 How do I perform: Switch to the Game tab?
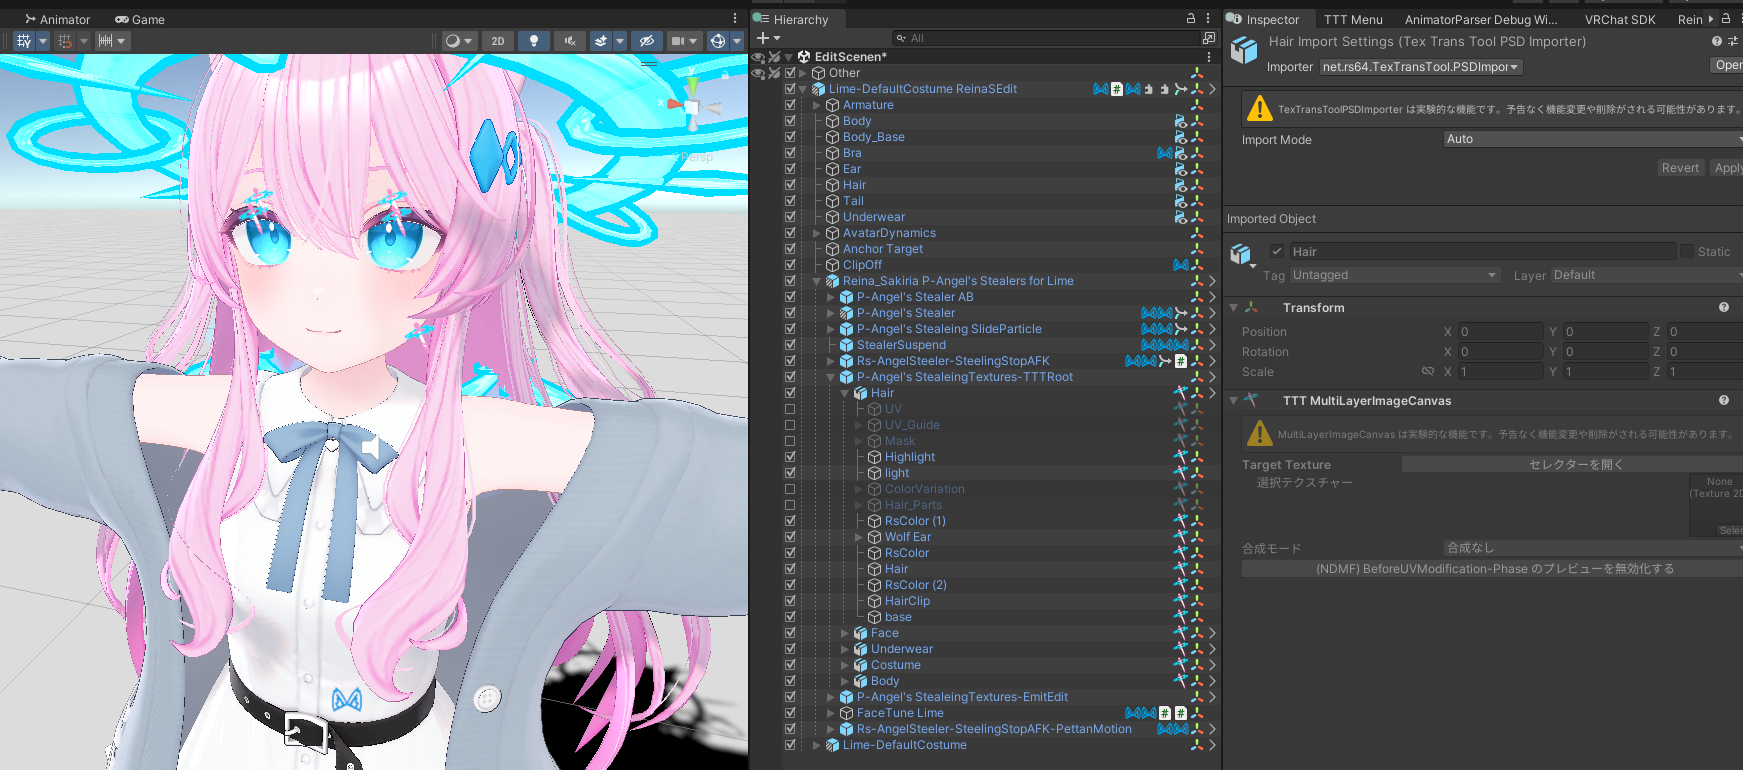click(140, 19)
